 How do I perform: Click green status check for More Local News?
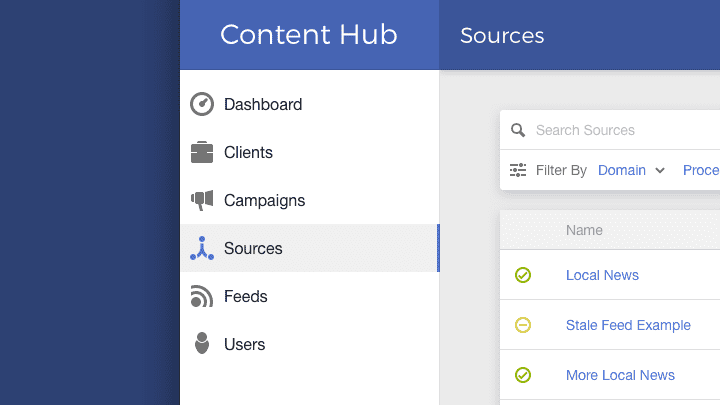point(523,375)
